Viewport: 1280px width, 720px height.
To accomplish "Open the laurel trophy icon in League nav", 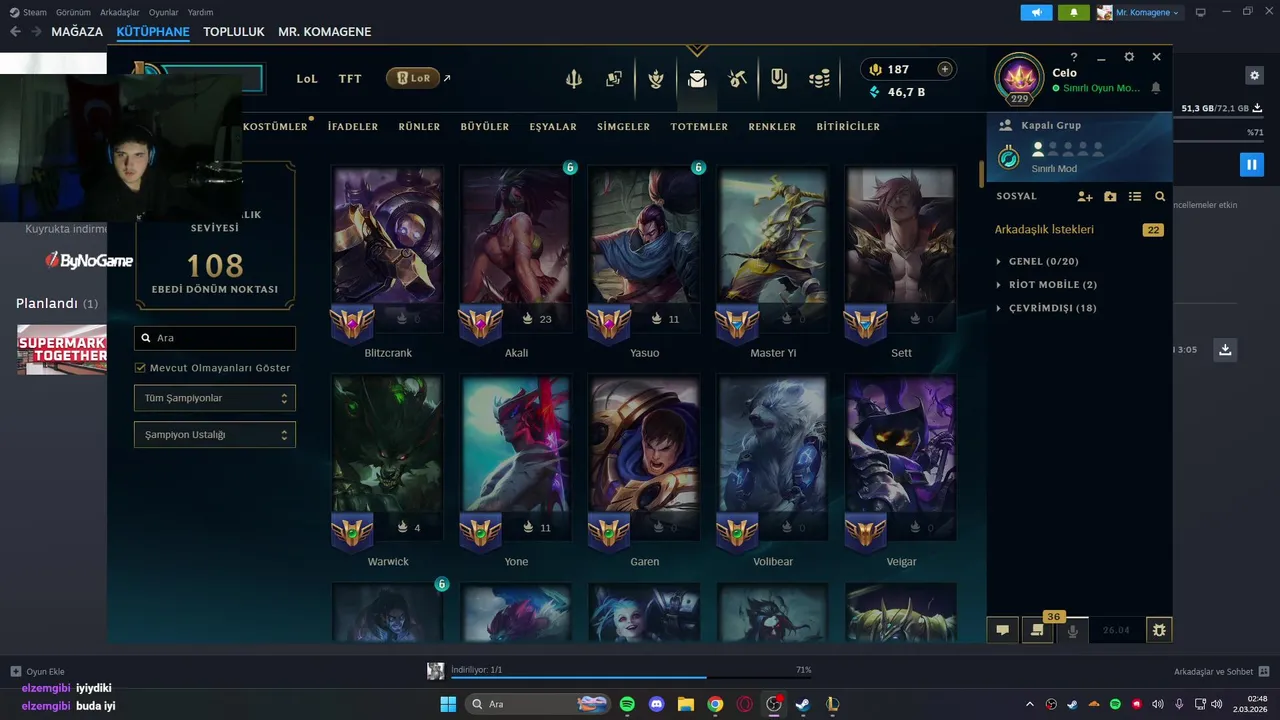I will pos(656,79).
